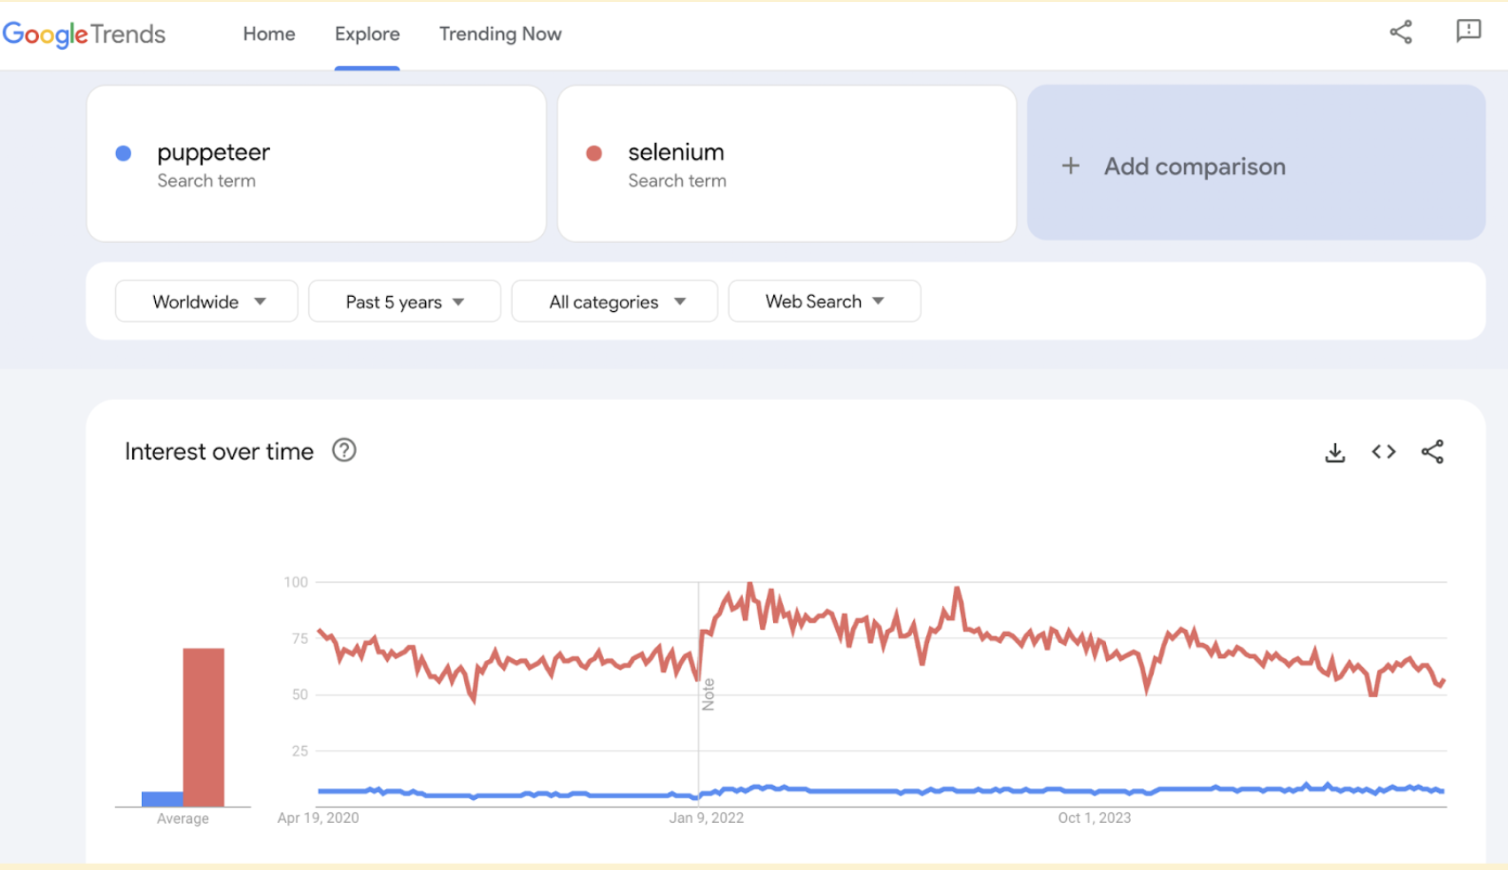
Task: Click the blue dot next to puppeteer
Action: coord(123,153)
